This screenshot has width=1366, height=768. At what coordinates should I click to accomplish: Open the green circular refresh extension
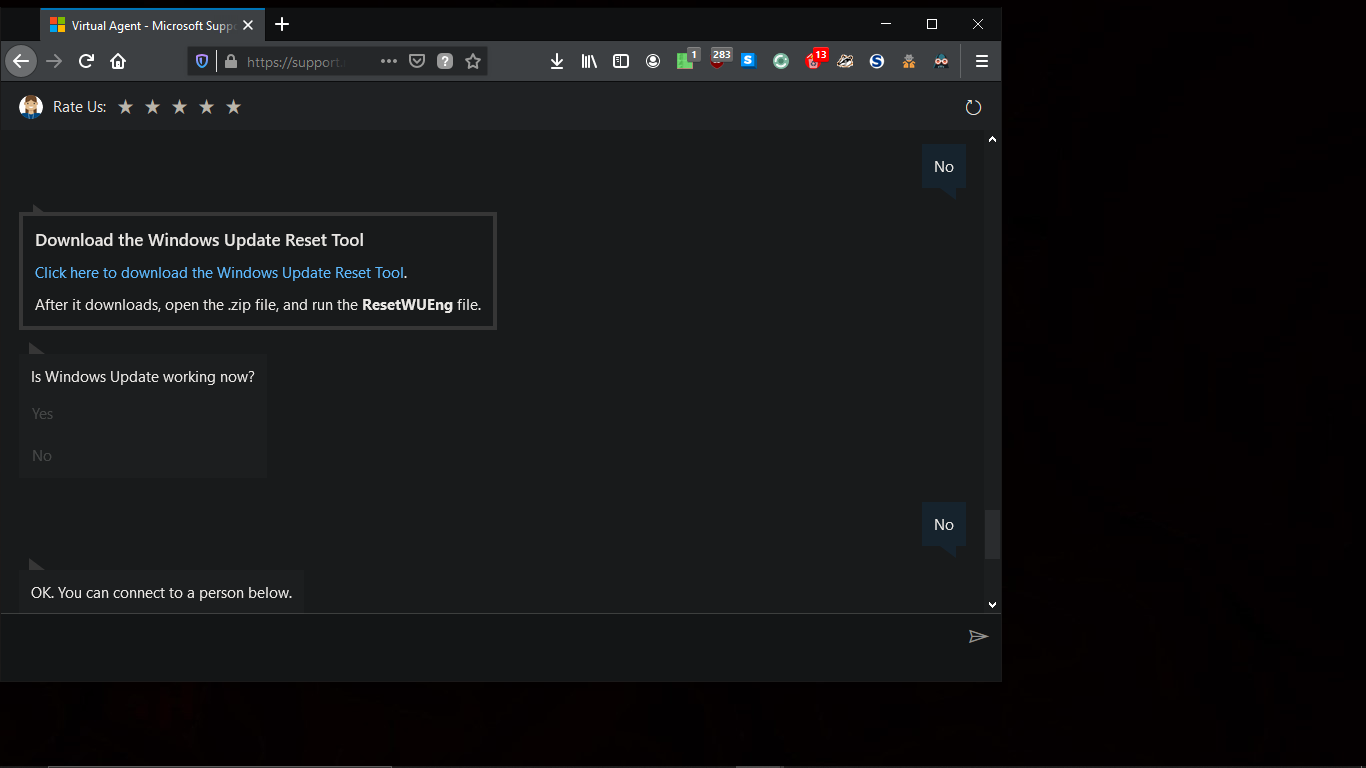(x=781, y=61)
